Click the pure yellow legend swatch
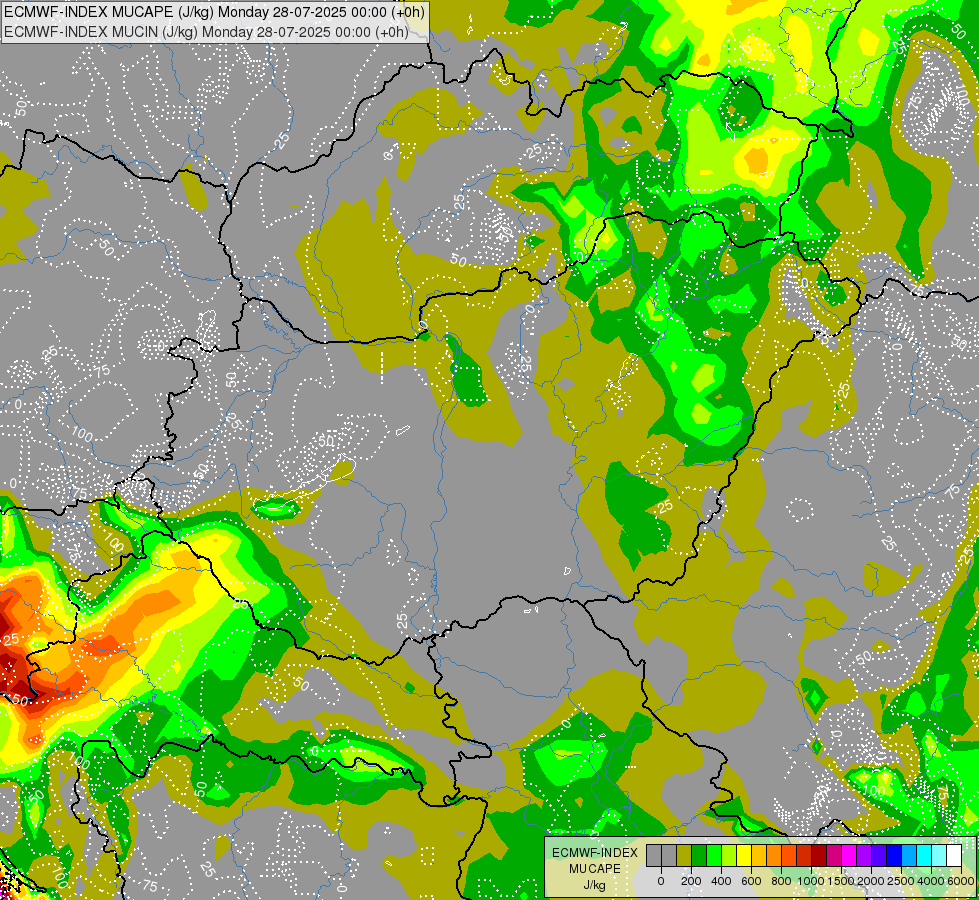Screen dimensions: 979x900 [744, 856]
